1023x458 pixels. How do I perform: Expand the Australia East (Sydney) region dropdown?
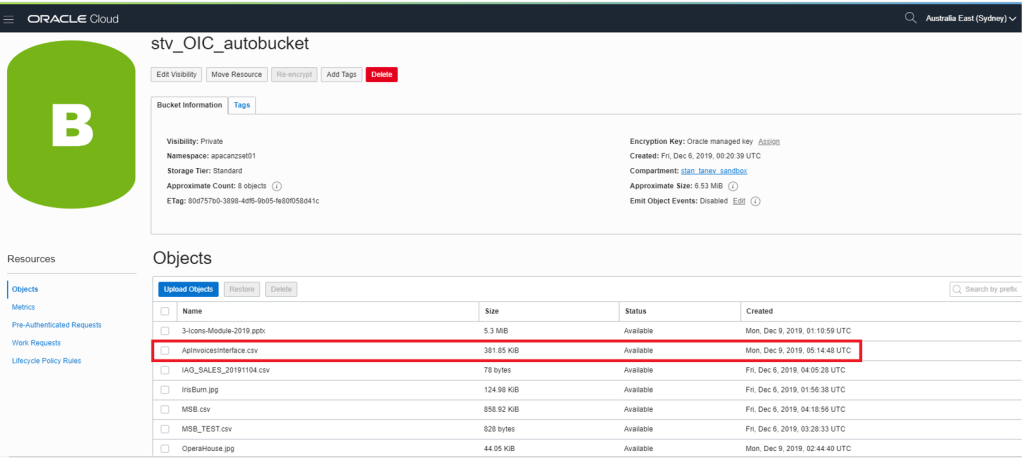[969, 18]
